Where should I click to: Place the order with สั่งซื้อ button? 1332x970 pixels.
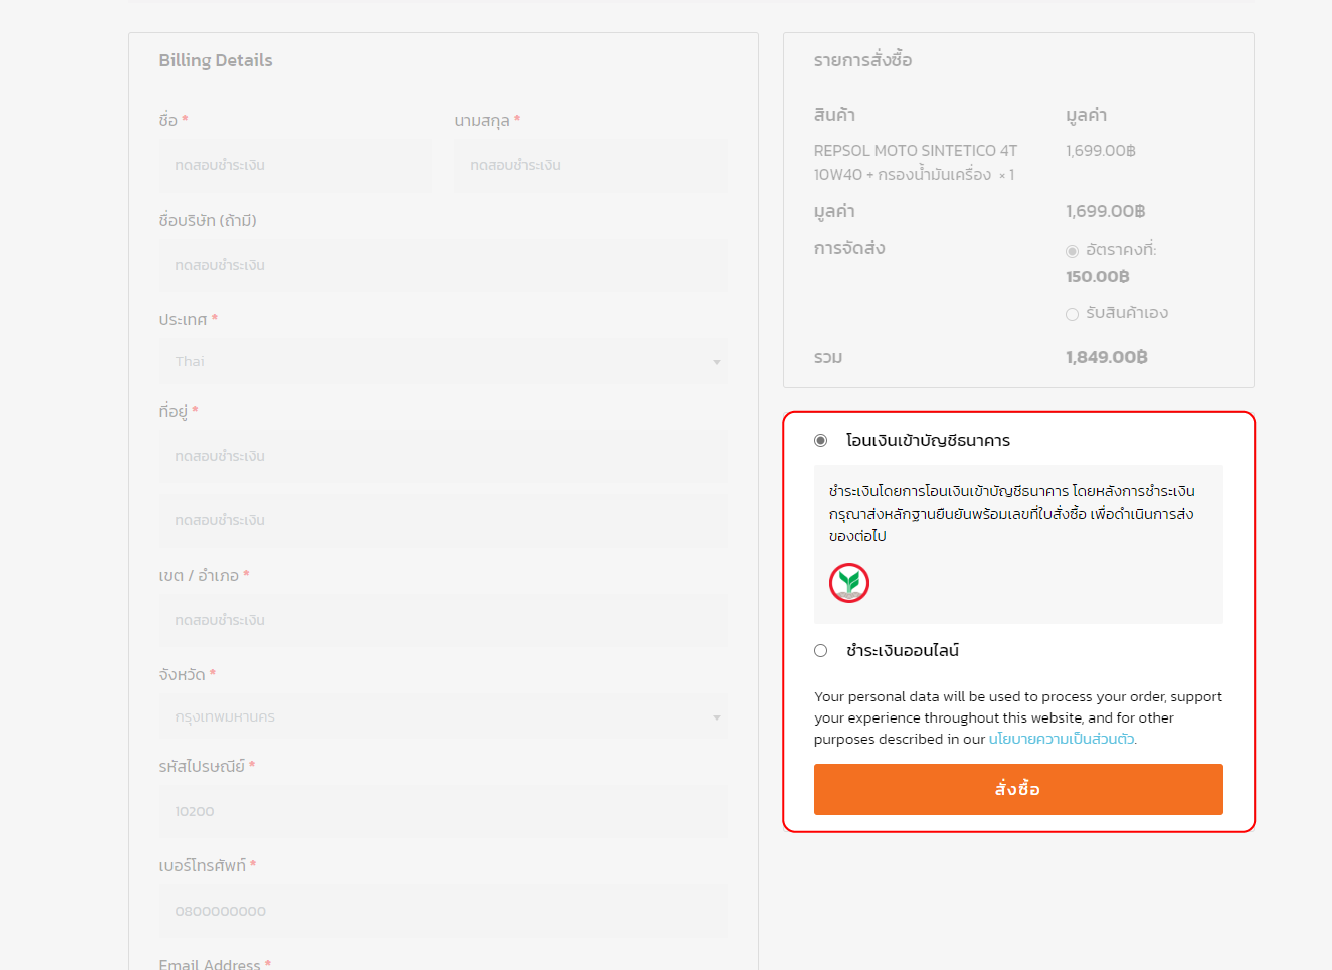tap(1018, 789)
